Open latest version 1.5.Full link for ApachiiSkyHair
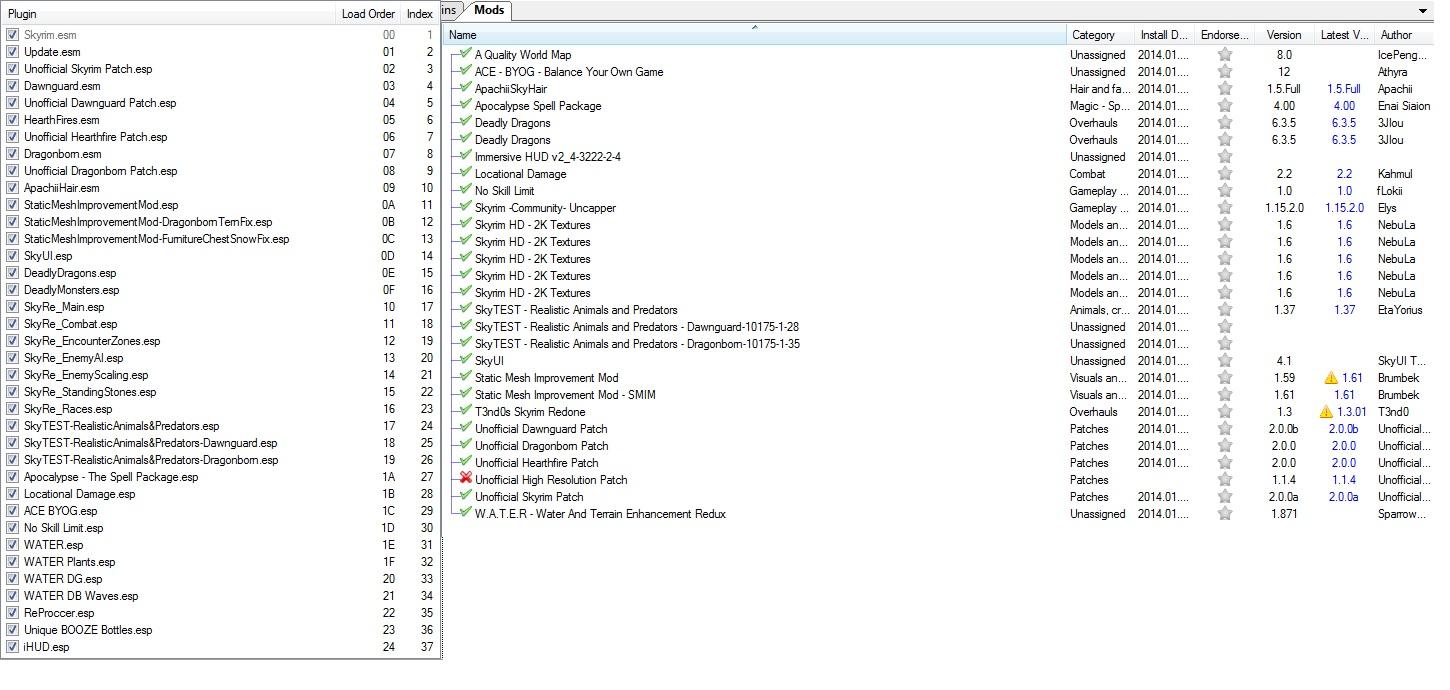The width and height of the screenshot is (1450, 690). tap(1344, 89)
